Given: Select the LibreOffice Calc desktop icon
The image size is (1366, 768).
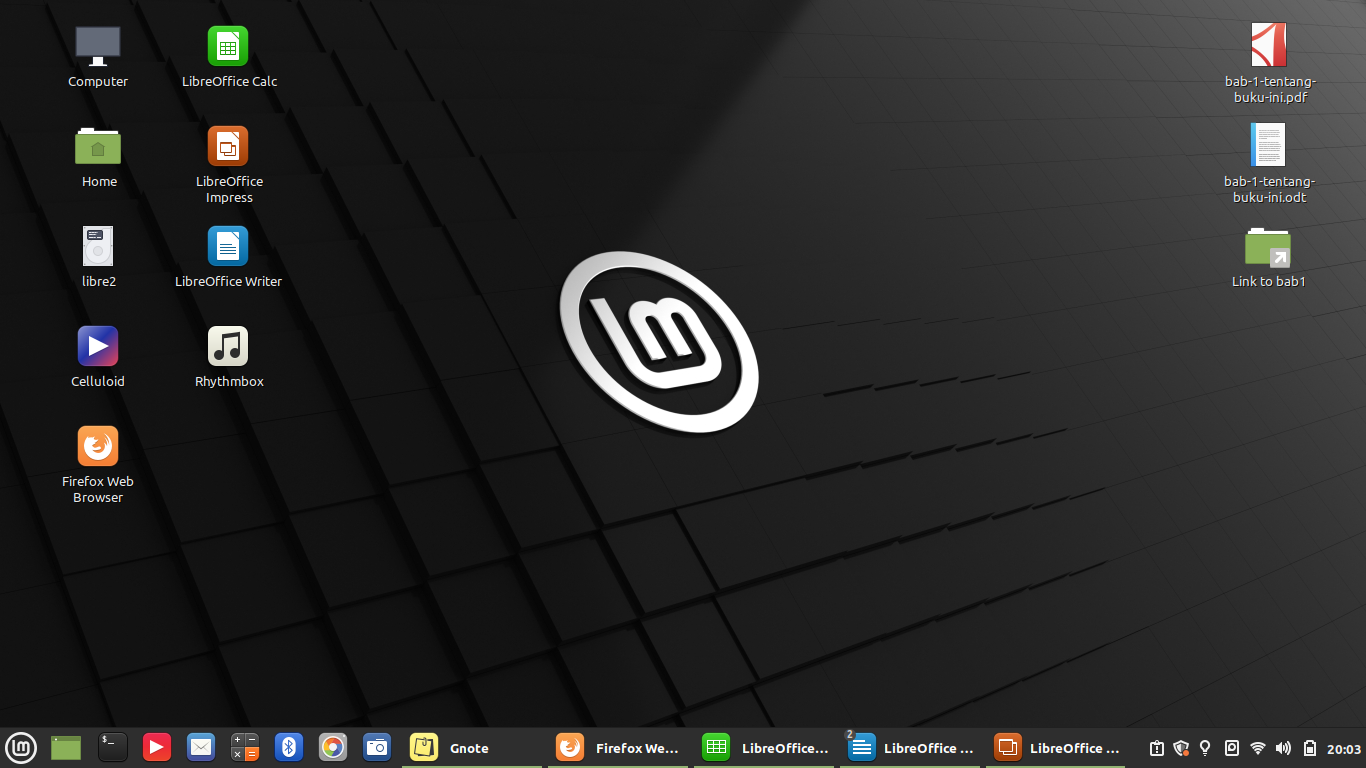Looking at the screenshot, I should (x=228, y=46).
